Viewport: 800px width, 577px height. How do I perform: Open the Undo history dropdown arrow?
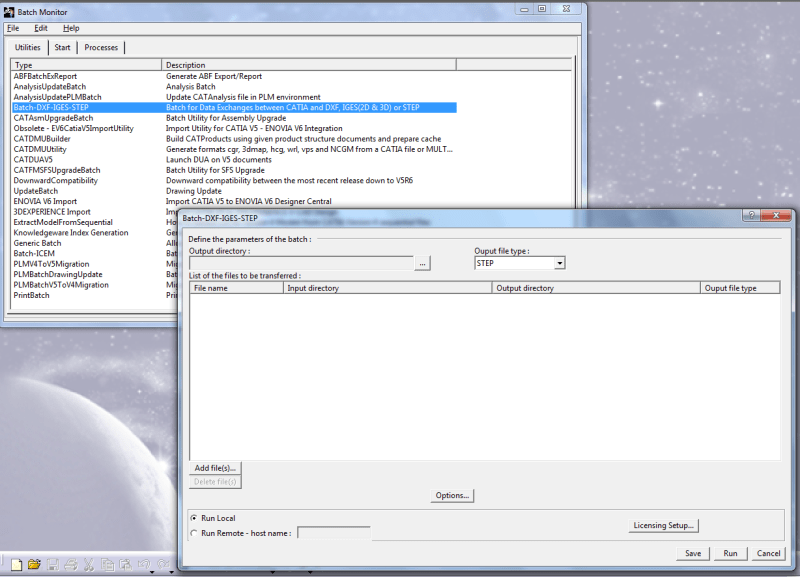(x=152, y=572)
